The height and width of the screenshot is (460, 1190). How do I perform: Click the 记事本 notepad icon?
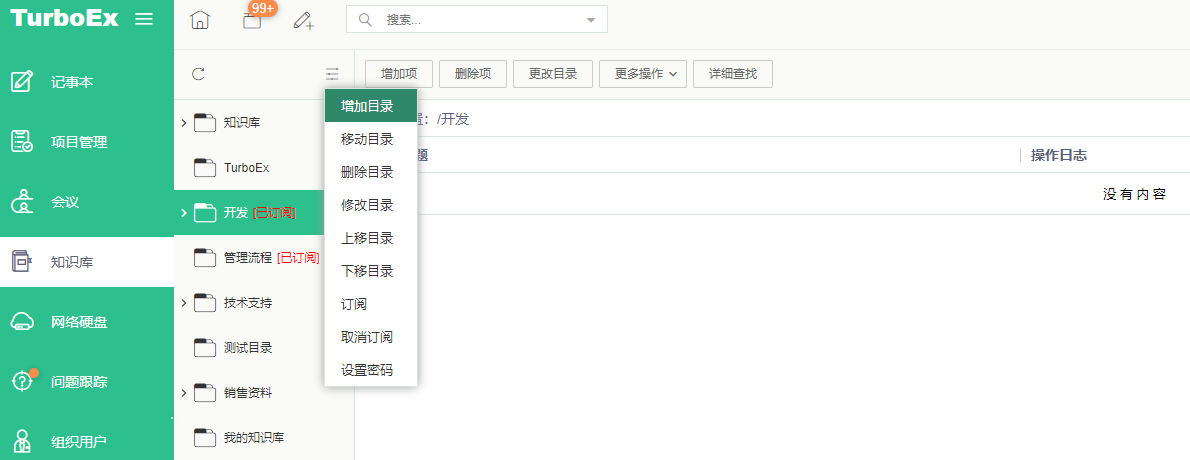(x=22, y=81)
